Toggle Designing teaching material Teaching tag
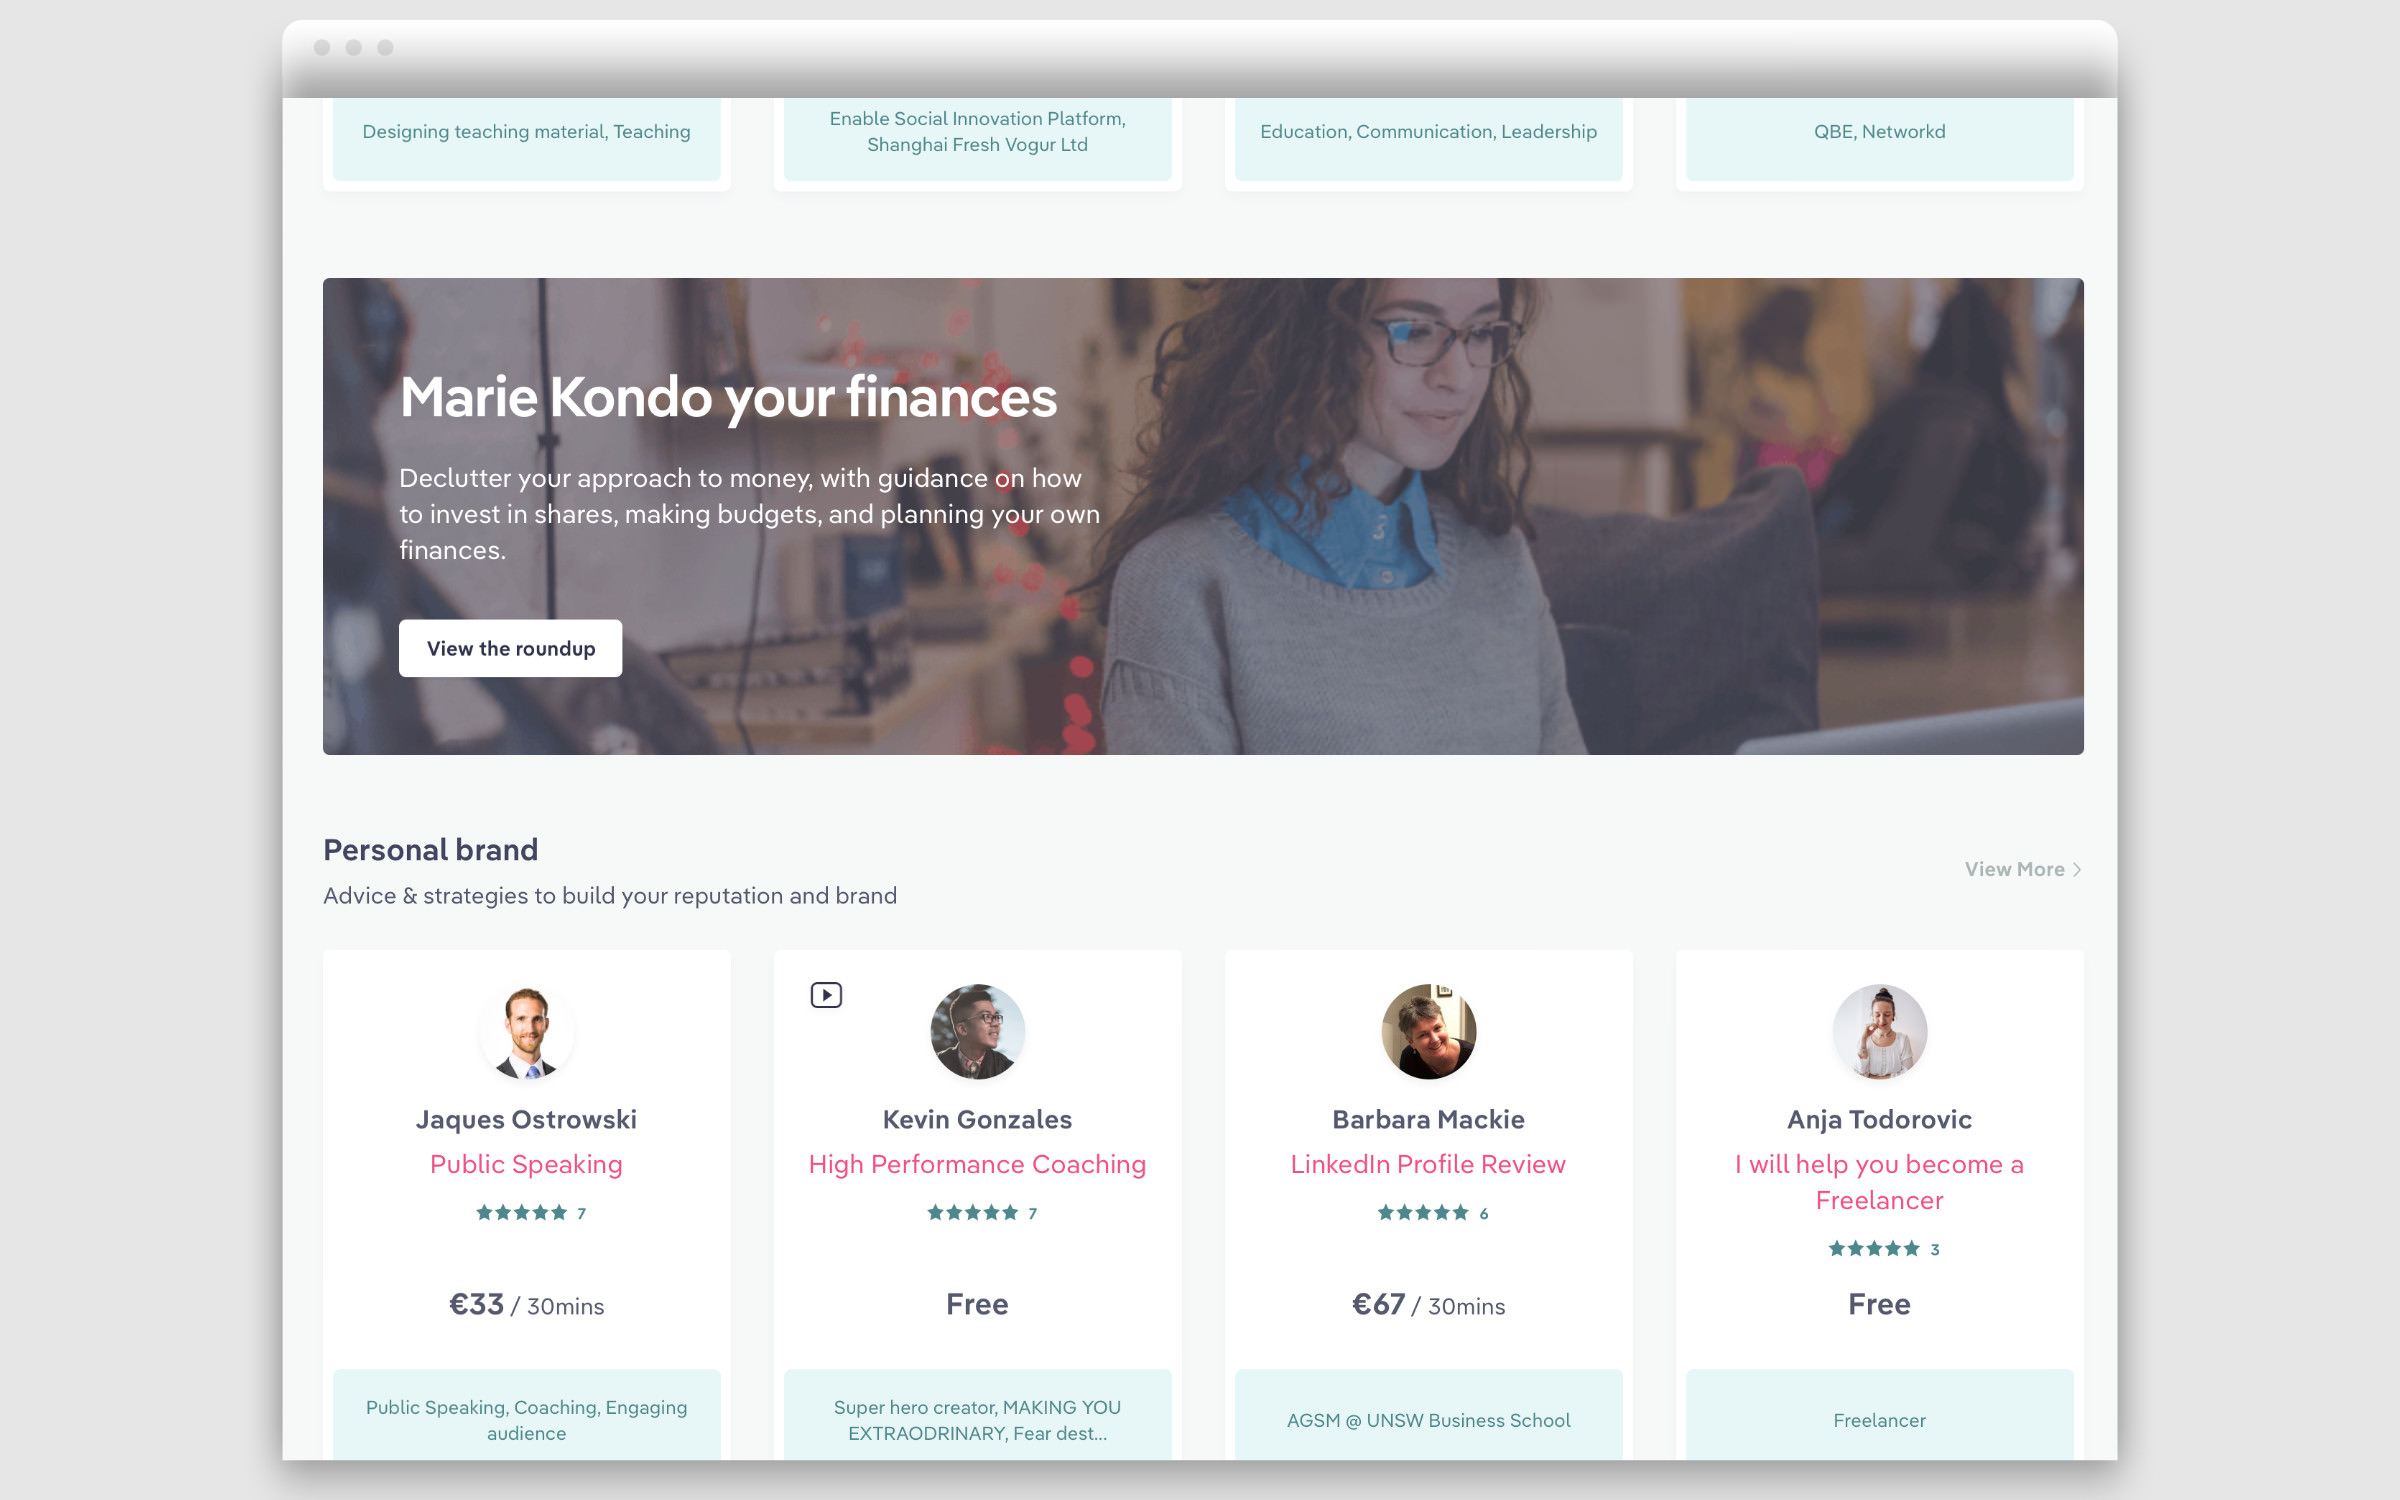Image resolution: width=2400 pixels, height=1500 pixels. [524, 131]
